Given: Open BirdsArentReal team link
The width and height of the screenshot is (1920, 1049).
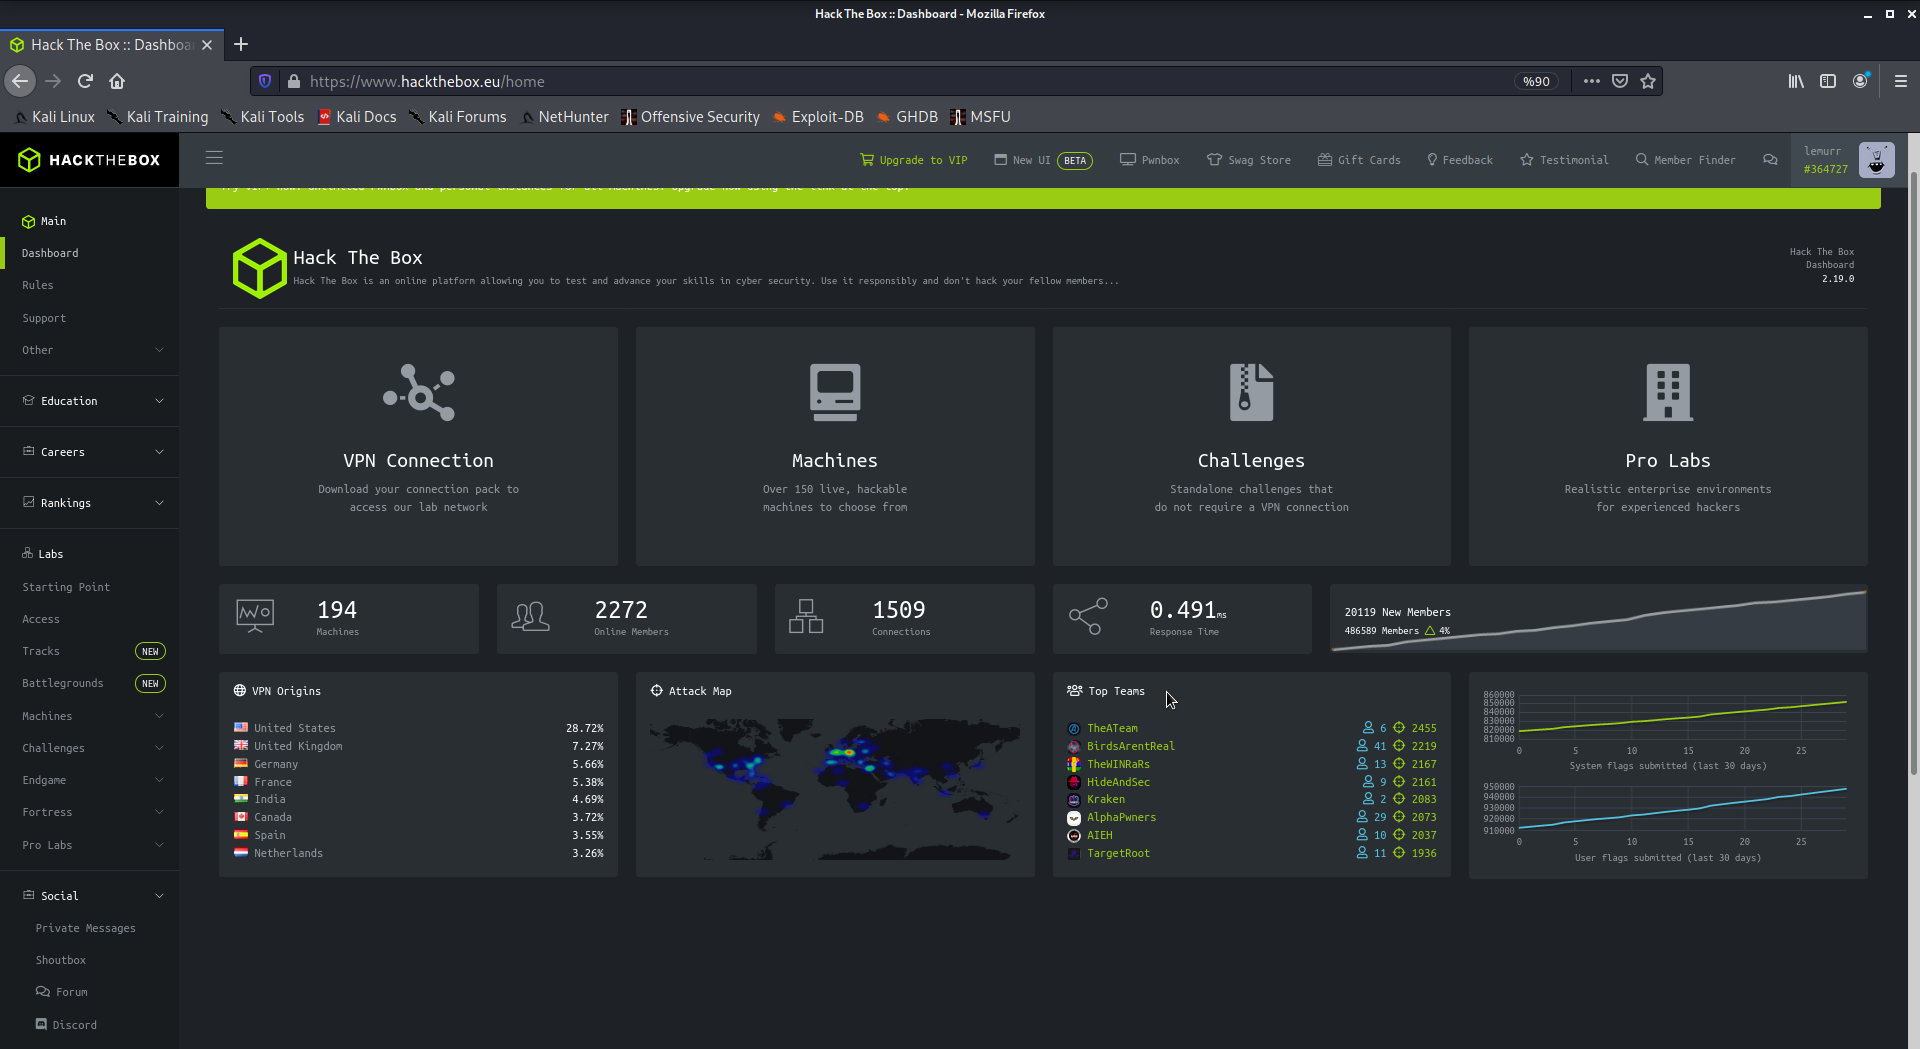Looking at the screenshot, I should coord(1131,746).
